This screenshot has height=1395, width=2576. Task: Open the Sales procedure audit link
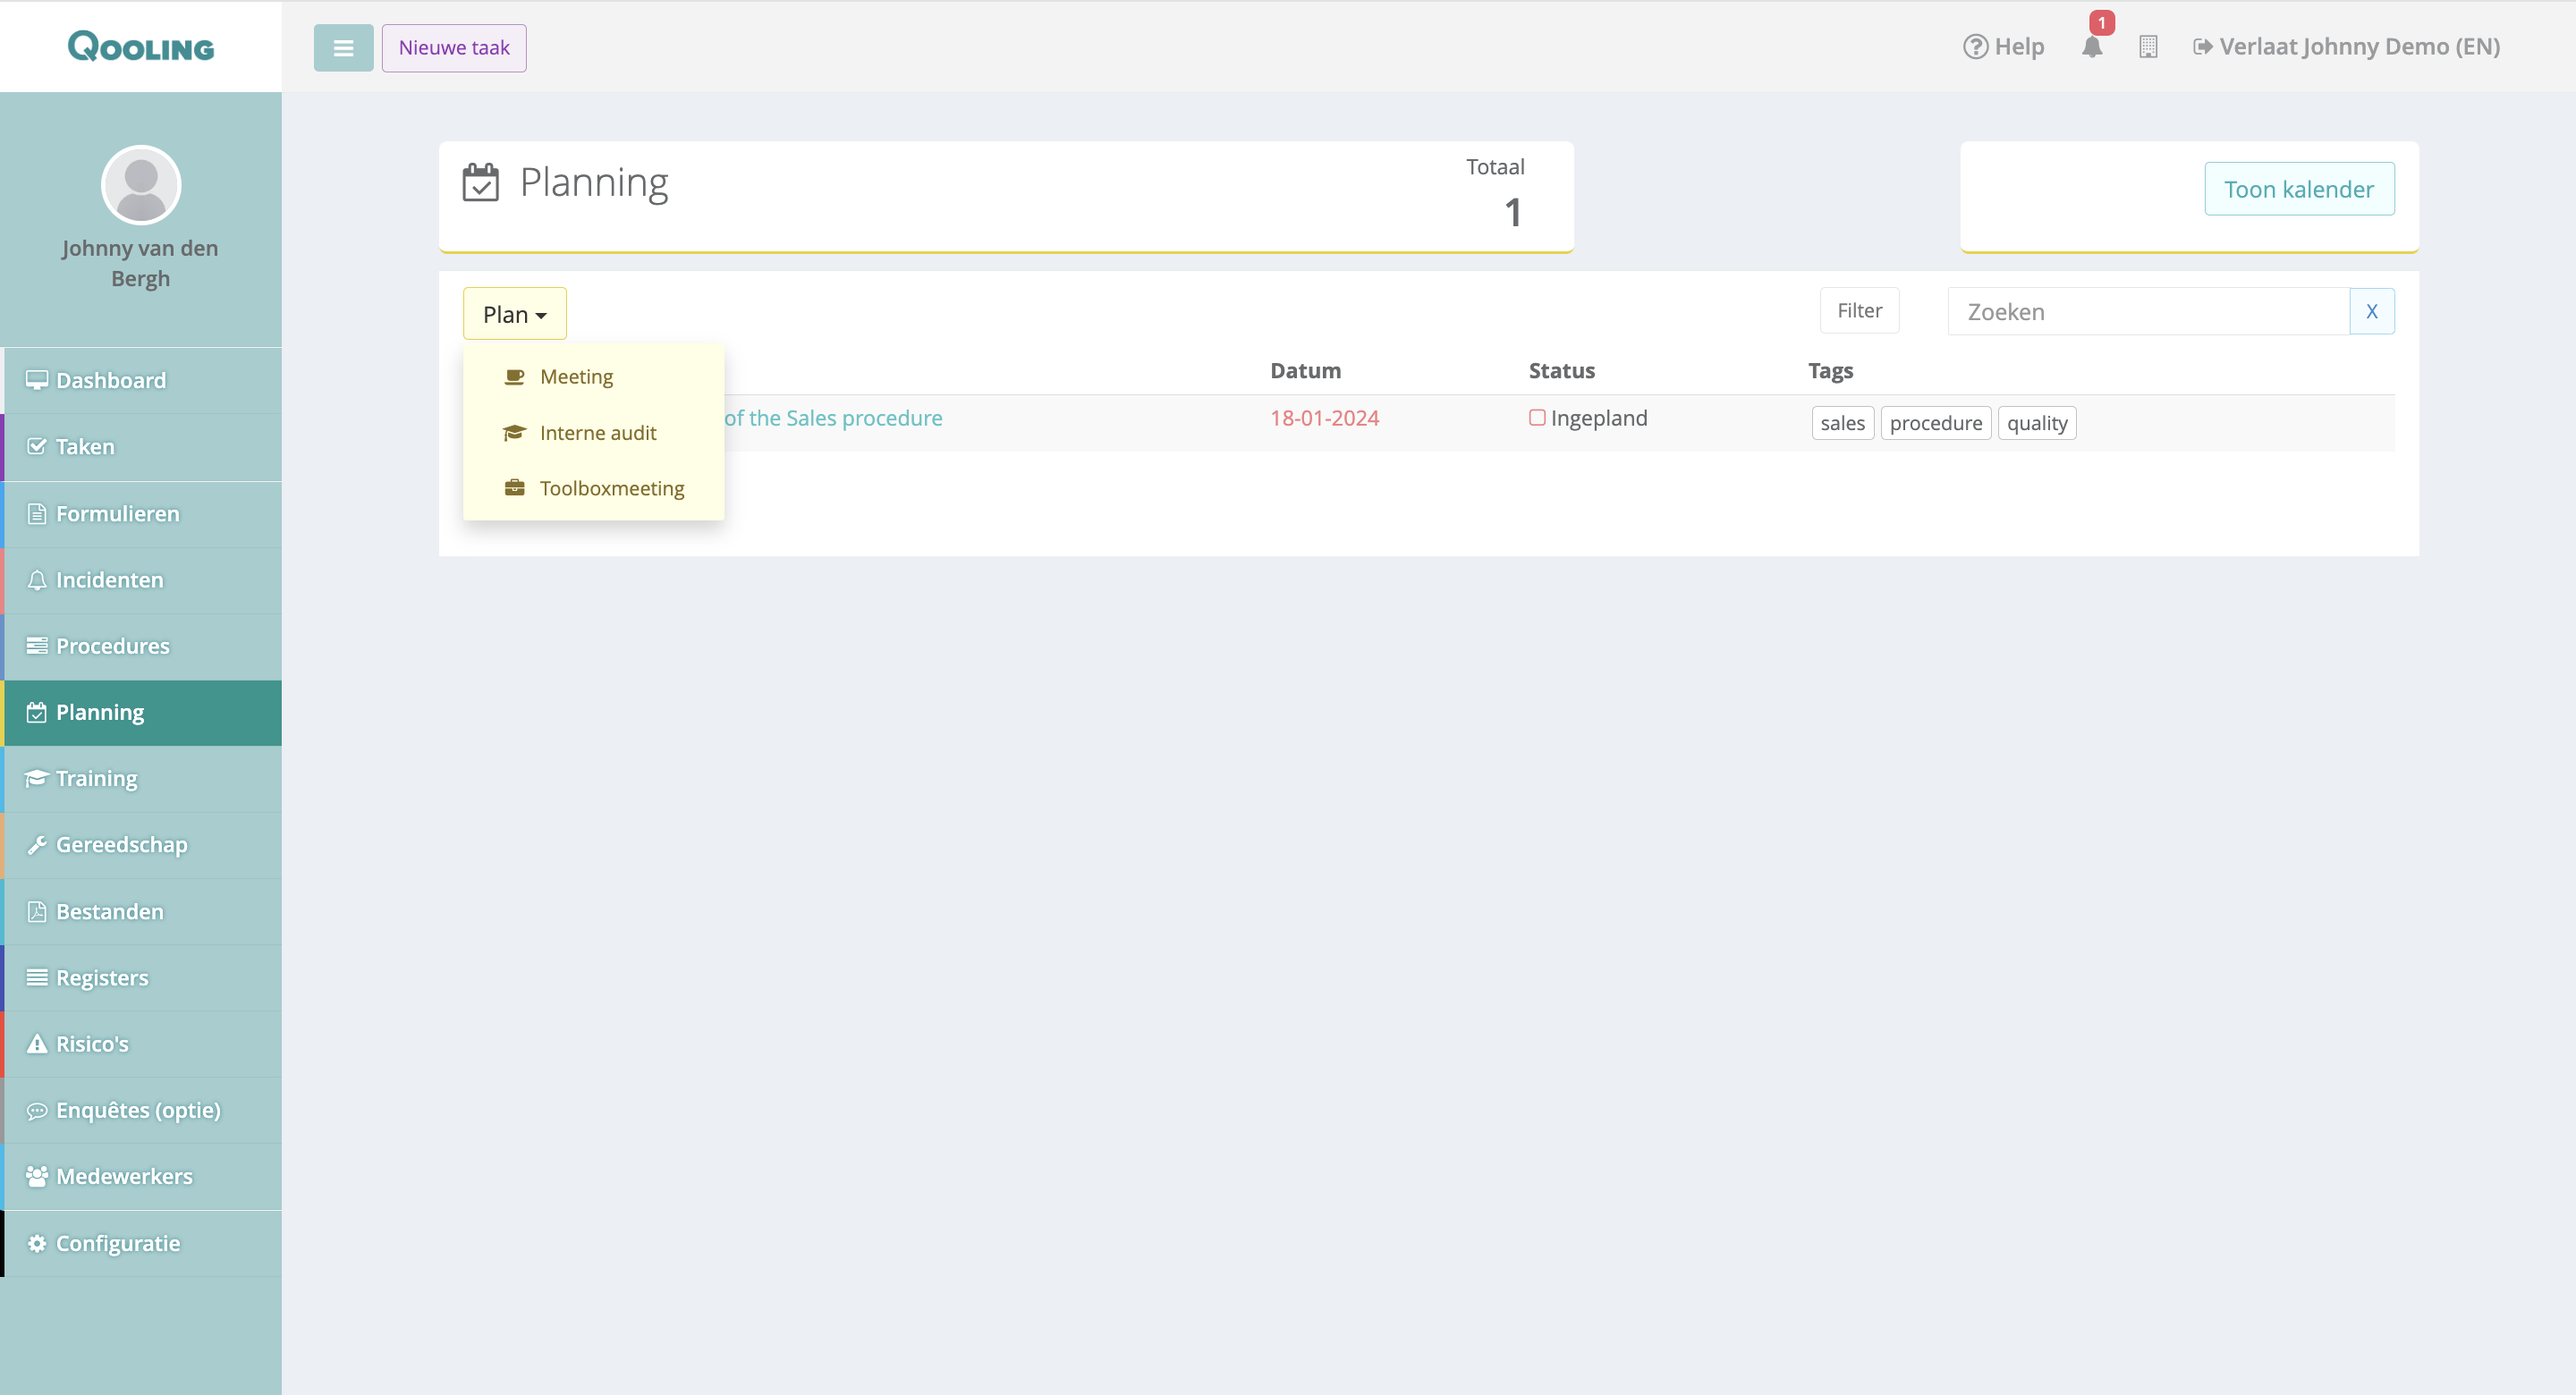click(x=833, y=418)
